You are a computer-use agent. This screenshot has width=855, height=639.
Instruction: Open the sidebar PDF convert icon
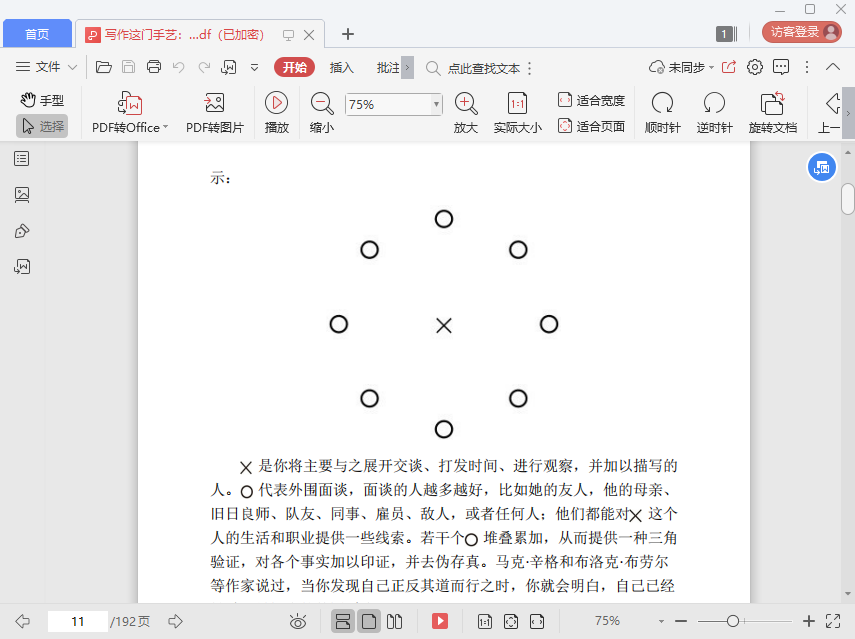click(22, 267)
